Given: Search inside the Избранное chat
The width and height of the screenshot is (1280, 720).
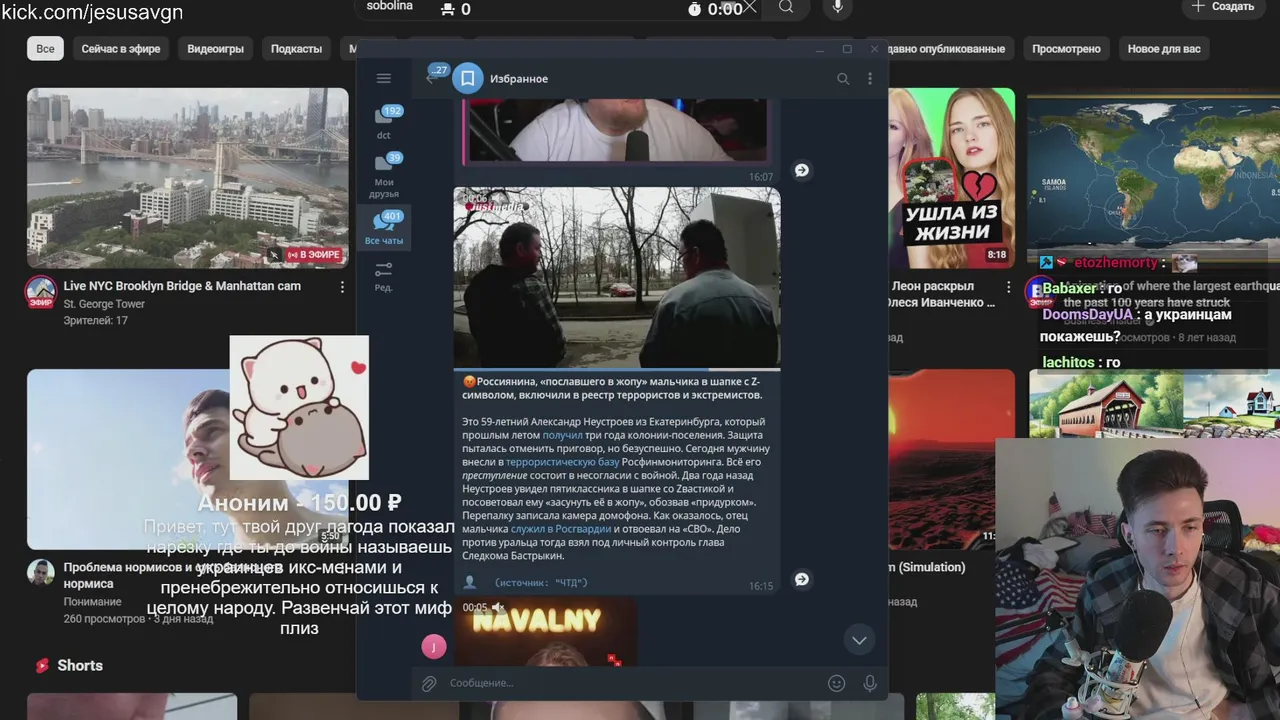Looking at the screenshot, I should pos(843,79).
